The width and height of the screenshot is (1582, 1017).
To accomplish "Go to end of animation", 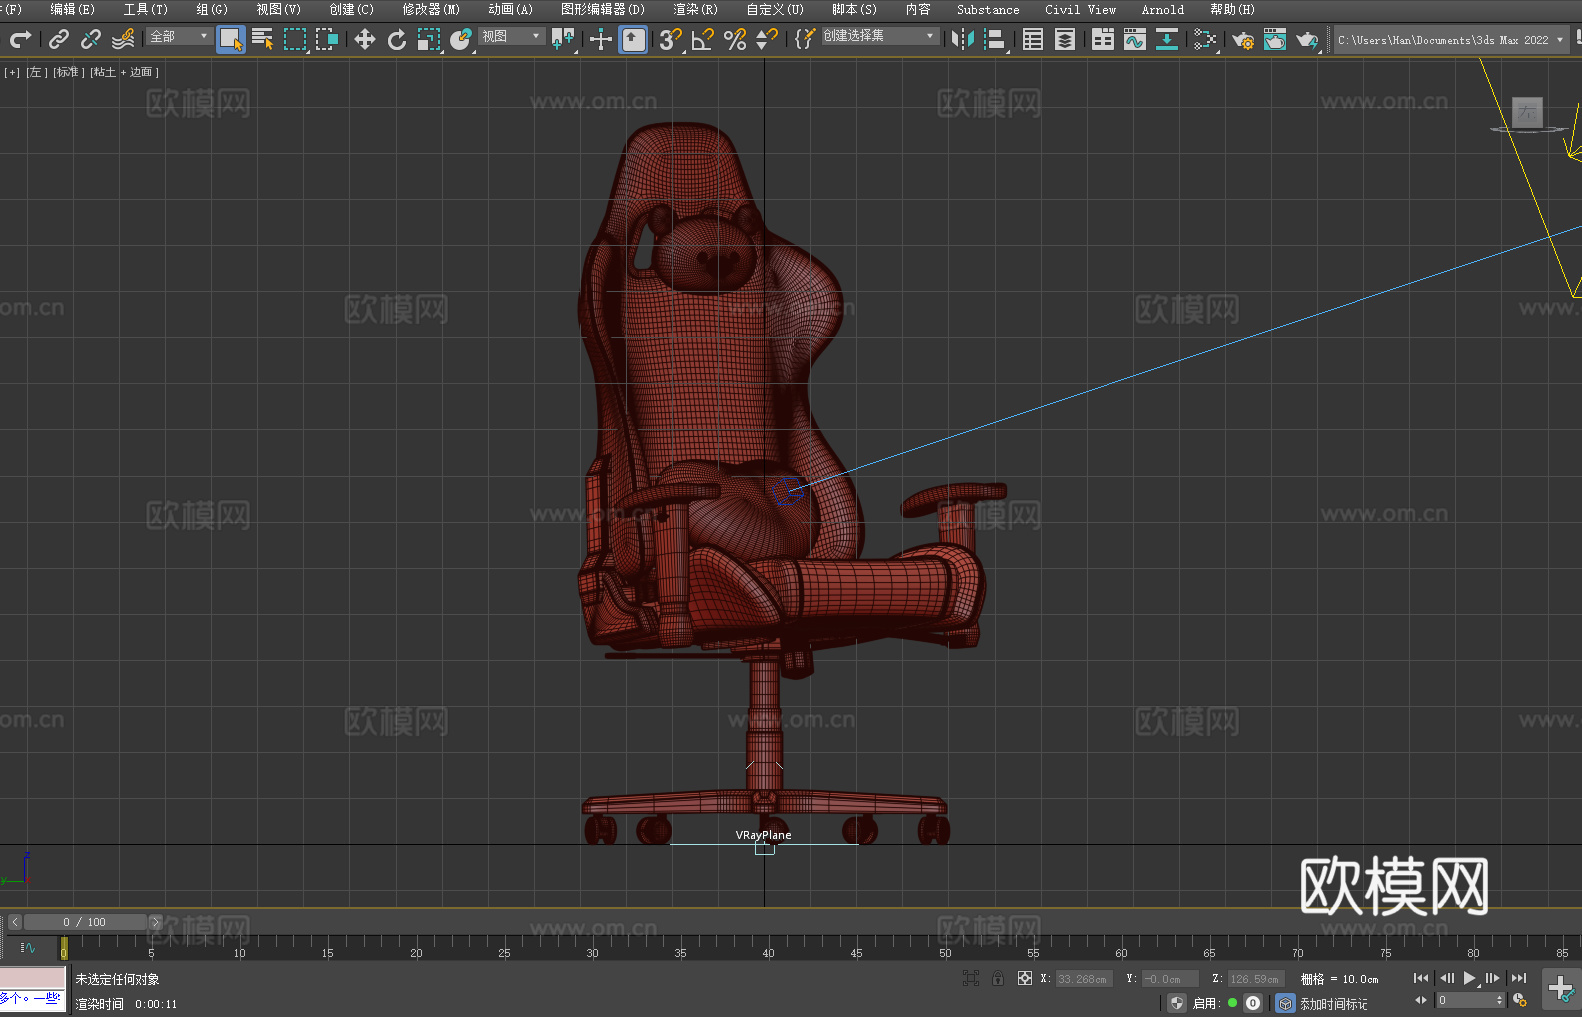I will (x=1519, y=978).
